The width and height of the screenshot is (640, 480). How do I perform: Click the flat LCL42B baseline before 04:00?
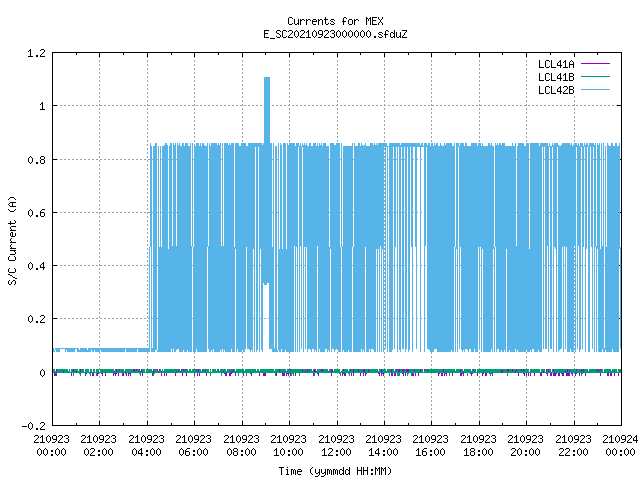tap(100, 350)
